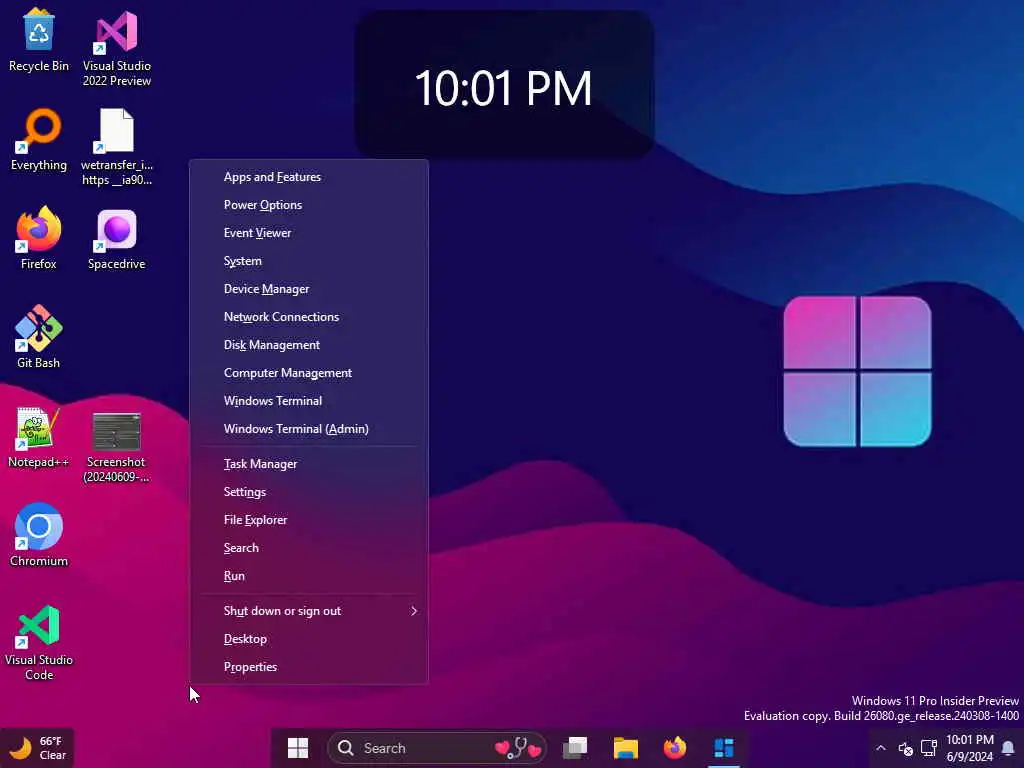Select Properties in the context menu

309,667
